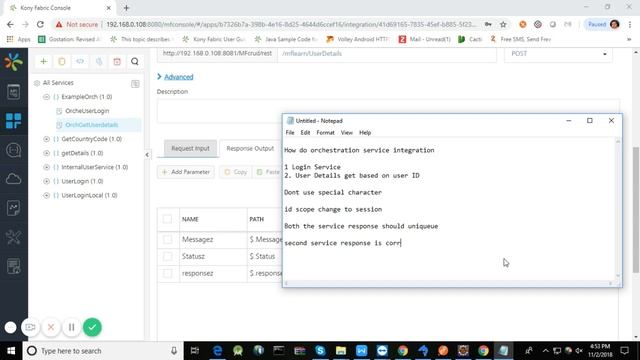The height and width of the screenshot is (360, 640).
Task: Open Notepad File menu
Action: (x=290, y=133)
